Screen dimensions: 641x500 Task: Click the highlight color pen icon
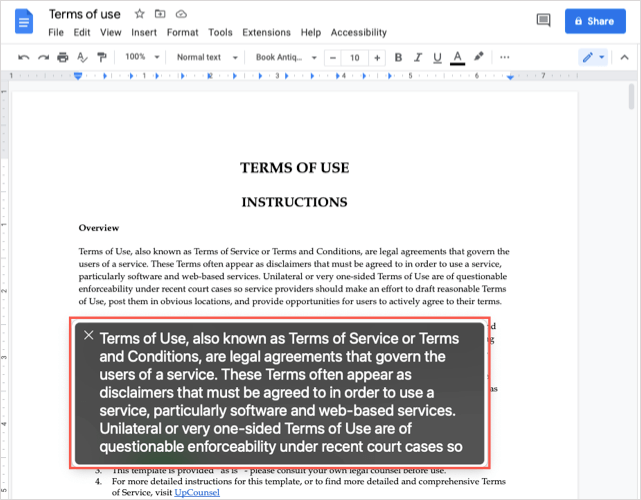(479, 57)
